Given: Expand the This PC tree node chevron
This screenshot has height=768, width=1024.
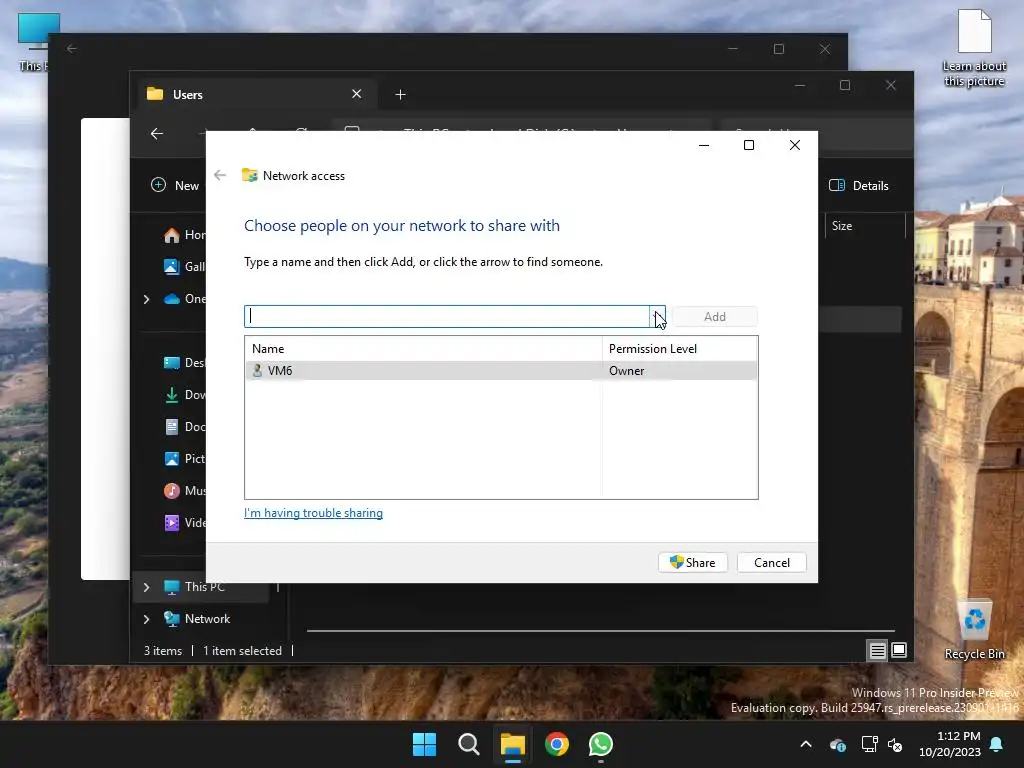Looking at the screenshot, I should coord(146,587).
